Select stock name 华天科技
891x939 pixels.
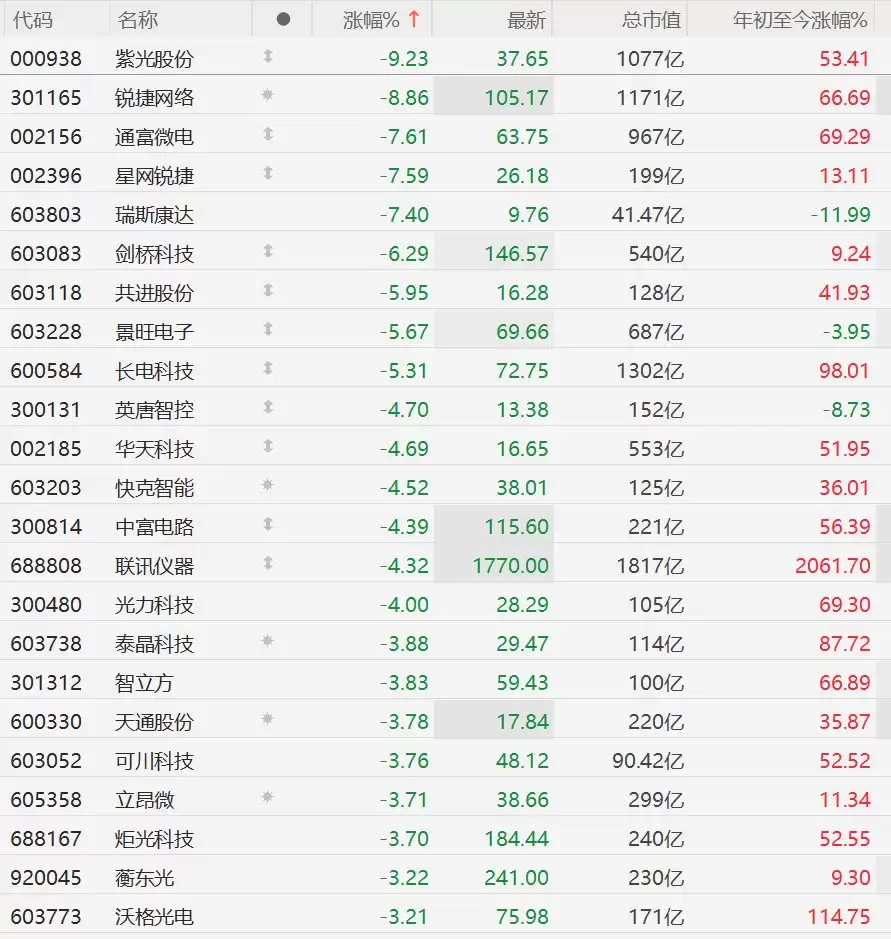[x=154, y=449]
